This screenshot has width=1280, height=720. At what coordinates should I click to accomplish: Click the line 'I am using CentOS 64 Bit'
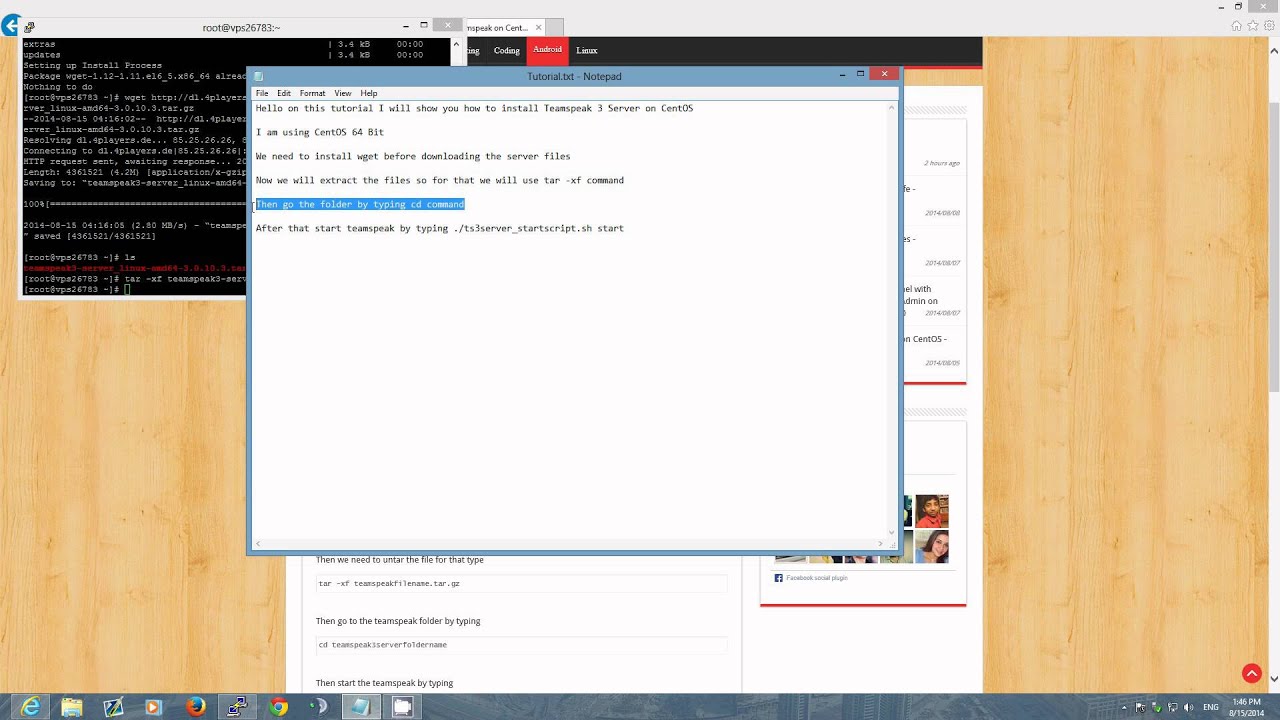tap(320, 132)
